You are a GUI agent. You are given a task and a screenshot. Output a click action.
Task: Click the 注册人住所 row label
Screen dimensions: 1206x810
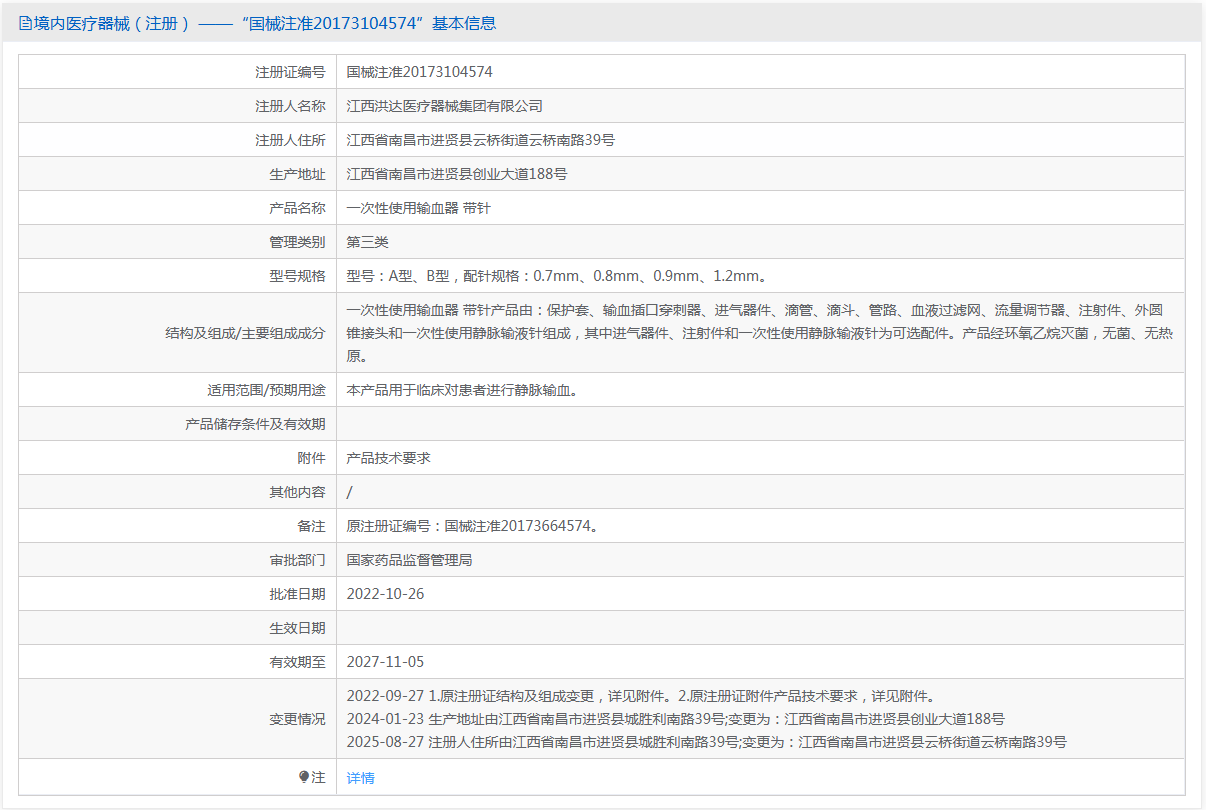coord(290,140)
